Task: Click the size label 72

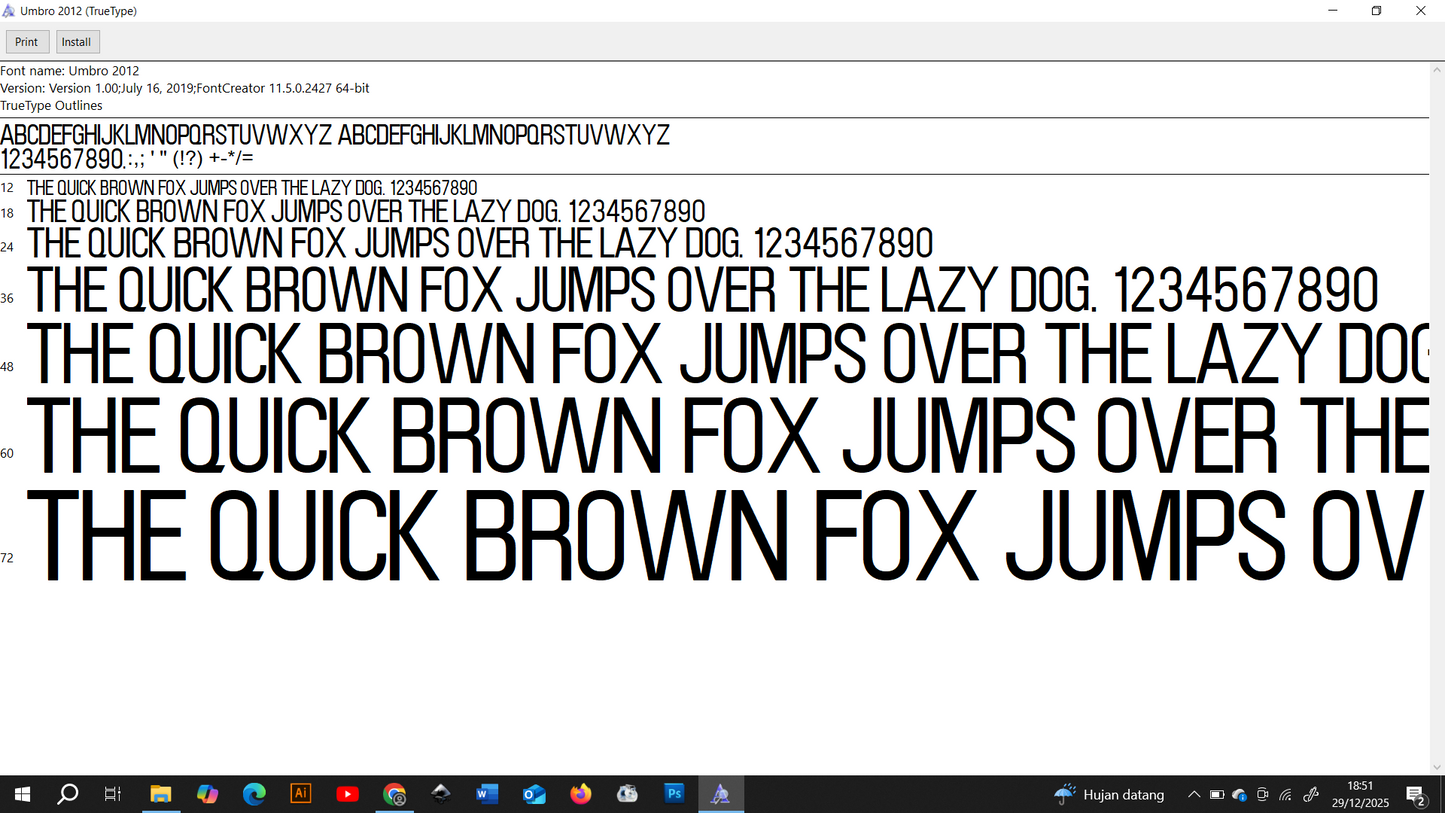Action: point(7,558)
